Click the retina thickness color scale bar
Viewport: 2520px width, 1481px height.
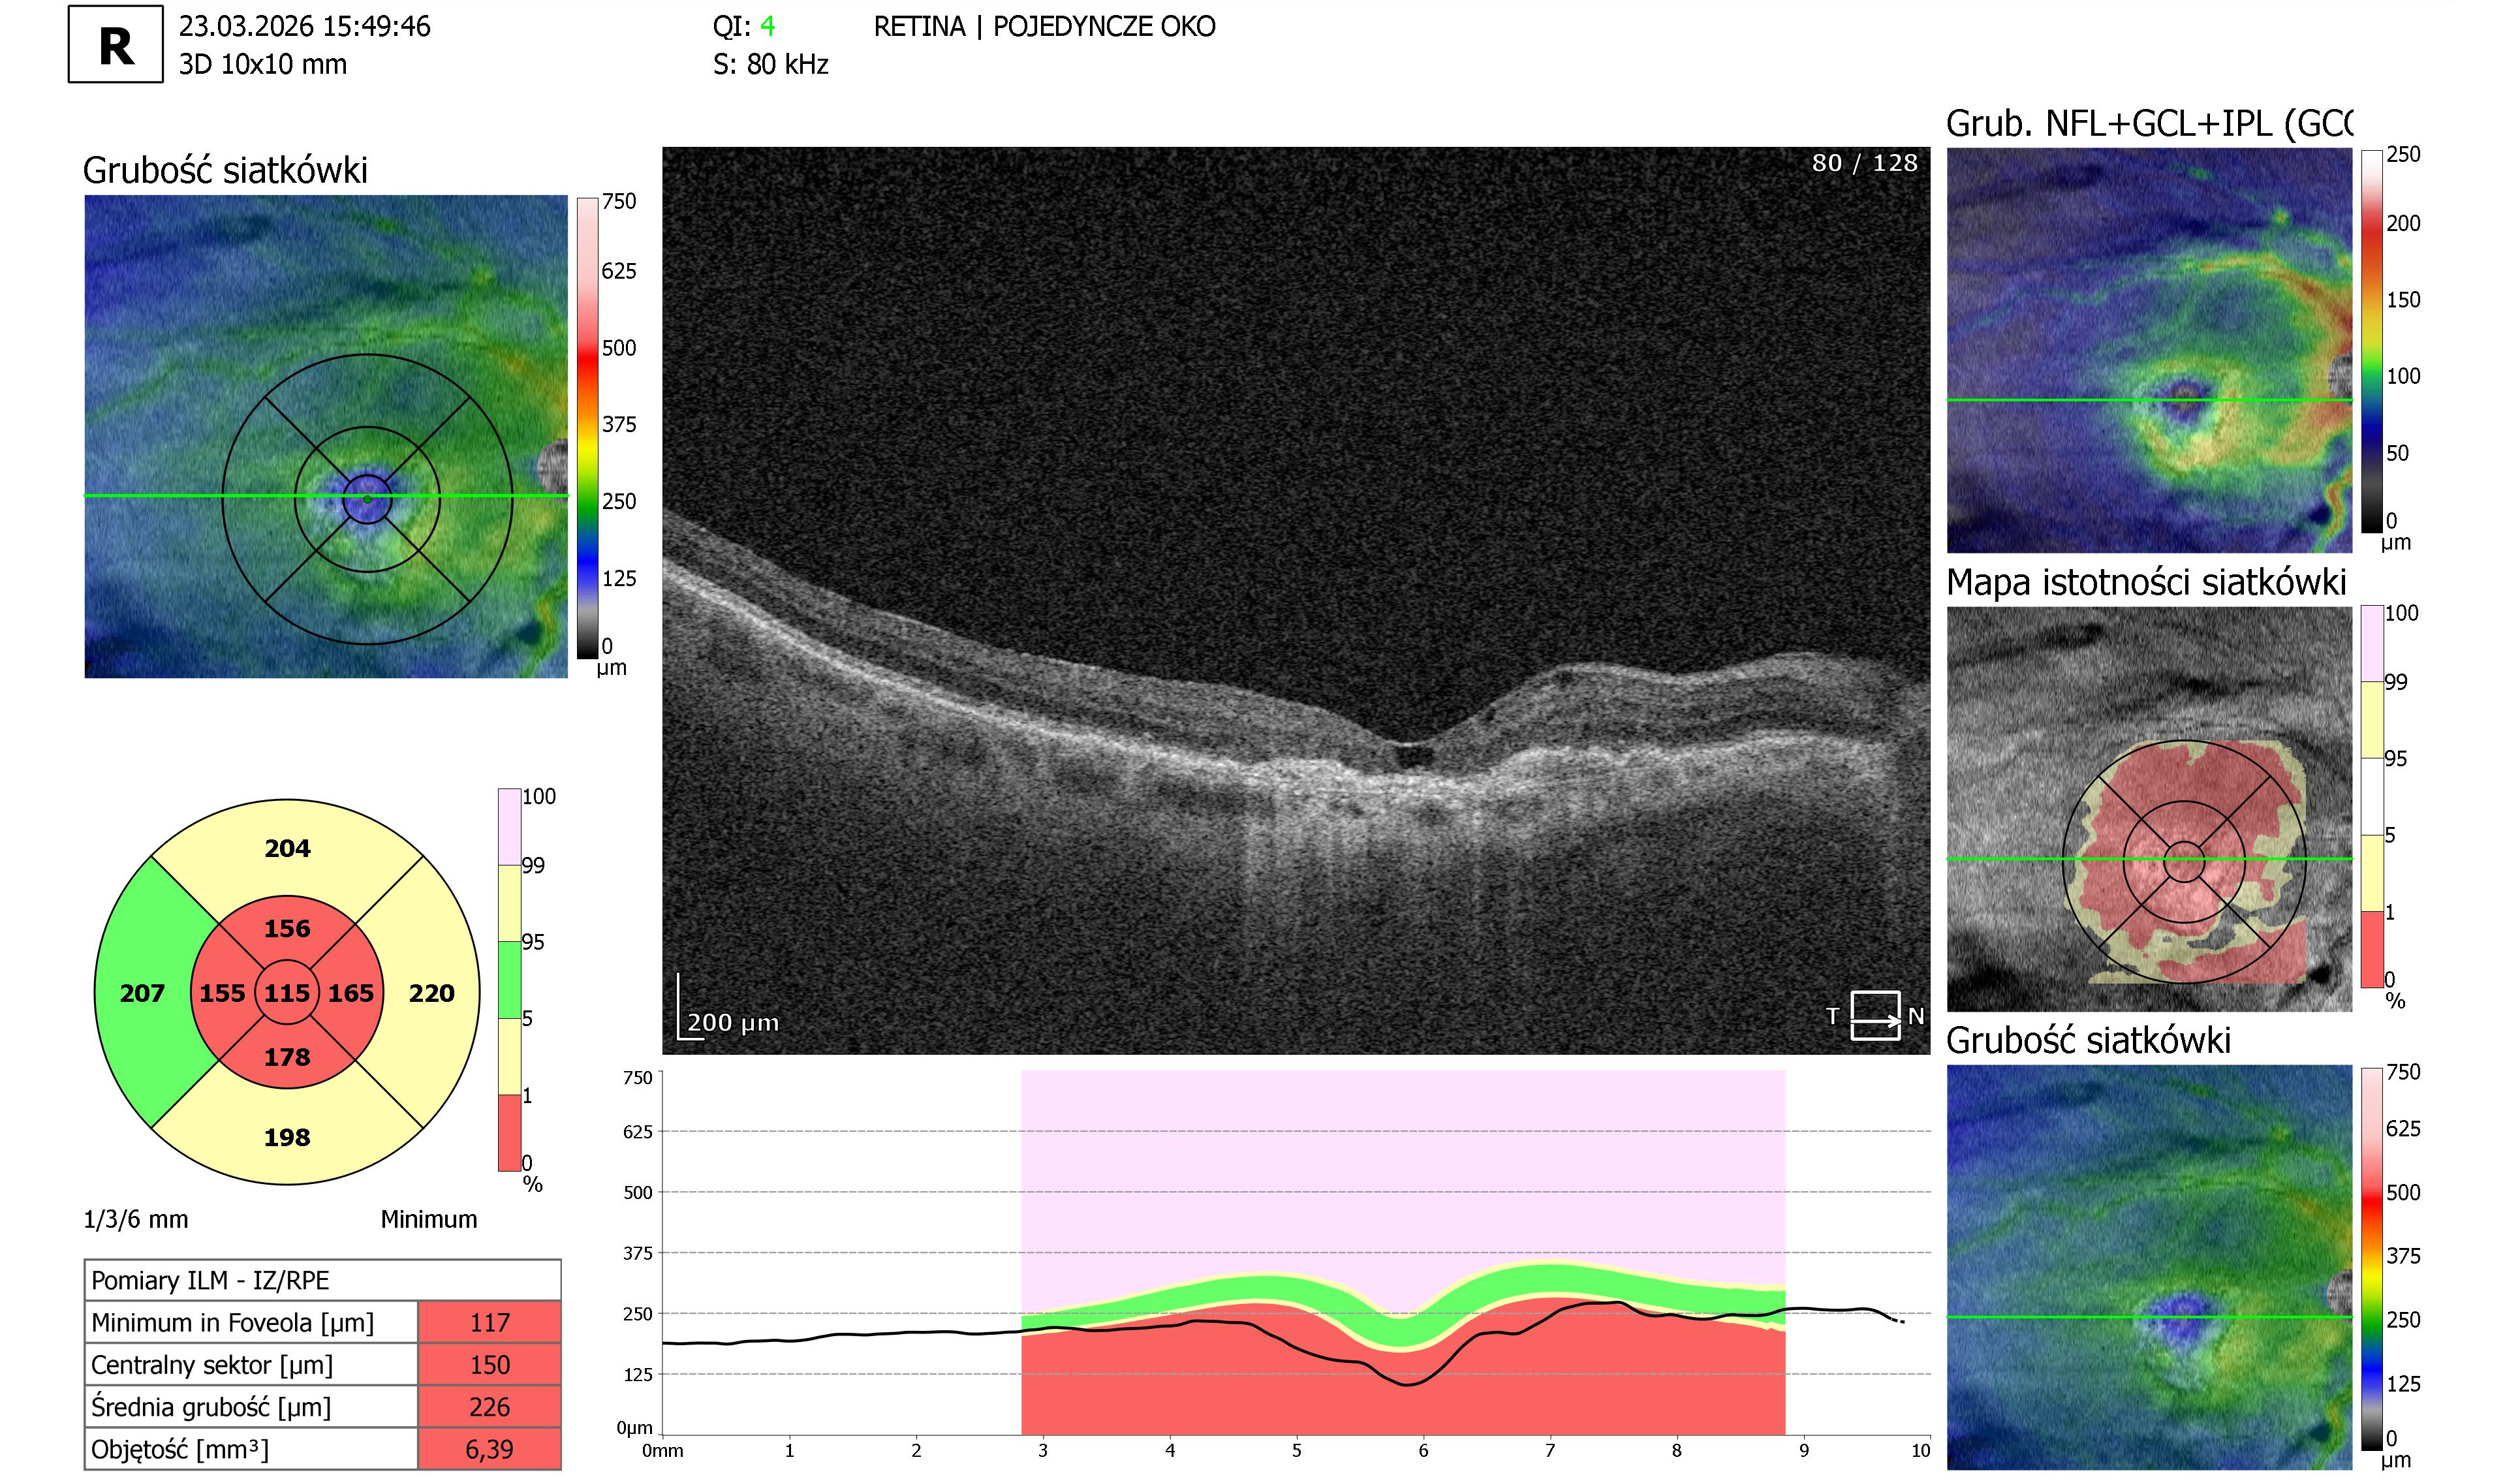coord(587,428)
